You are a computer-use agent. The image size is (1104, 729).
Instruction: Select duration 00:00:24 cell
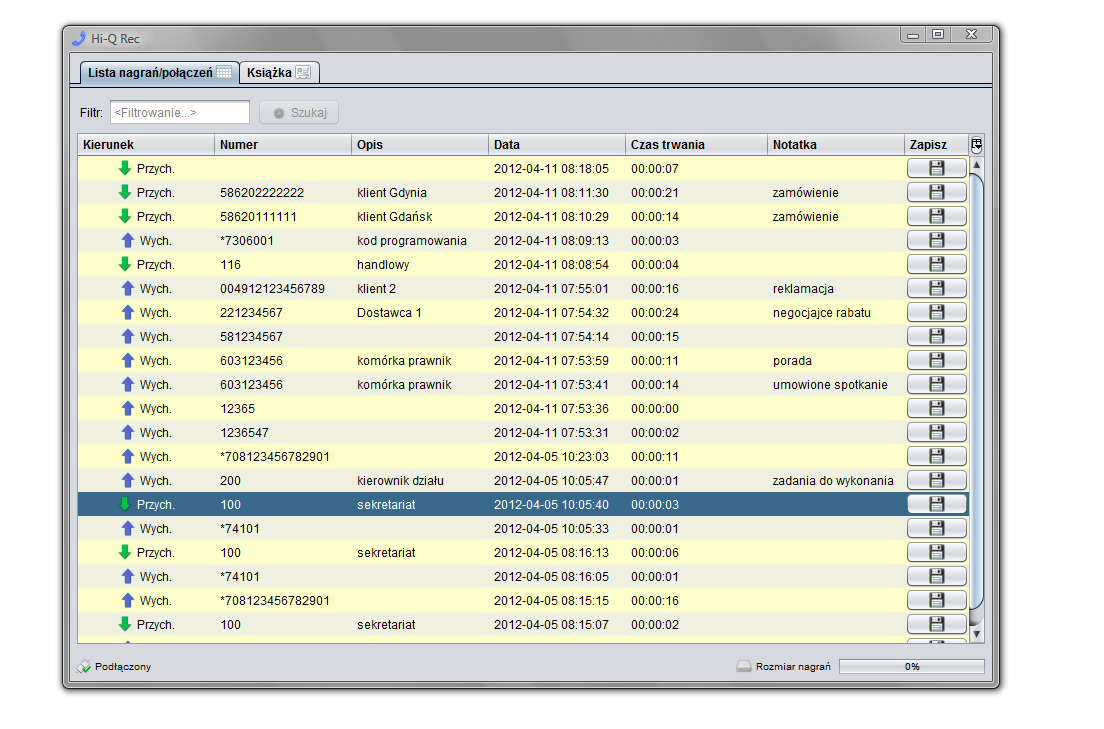point(696,313)
